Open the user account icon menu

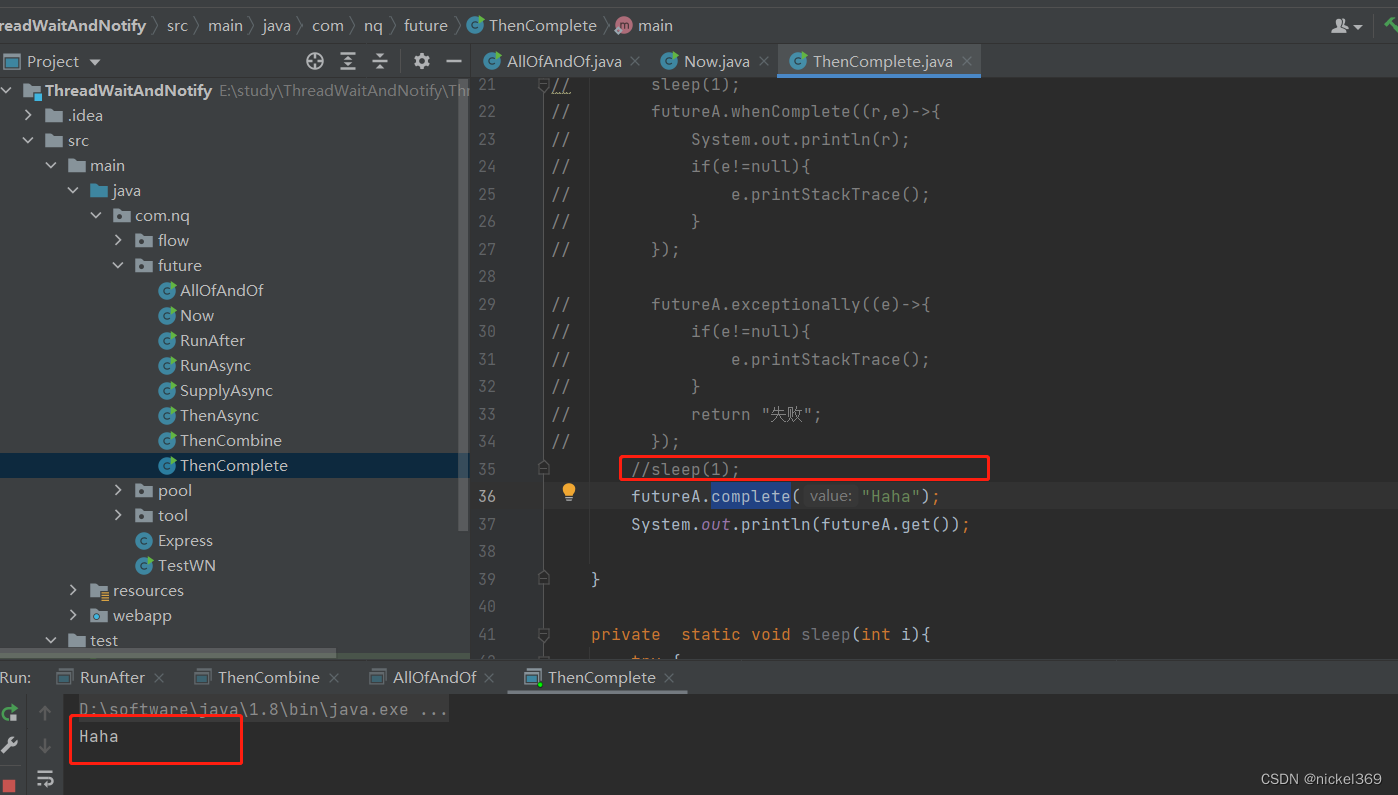point(1347,25)
